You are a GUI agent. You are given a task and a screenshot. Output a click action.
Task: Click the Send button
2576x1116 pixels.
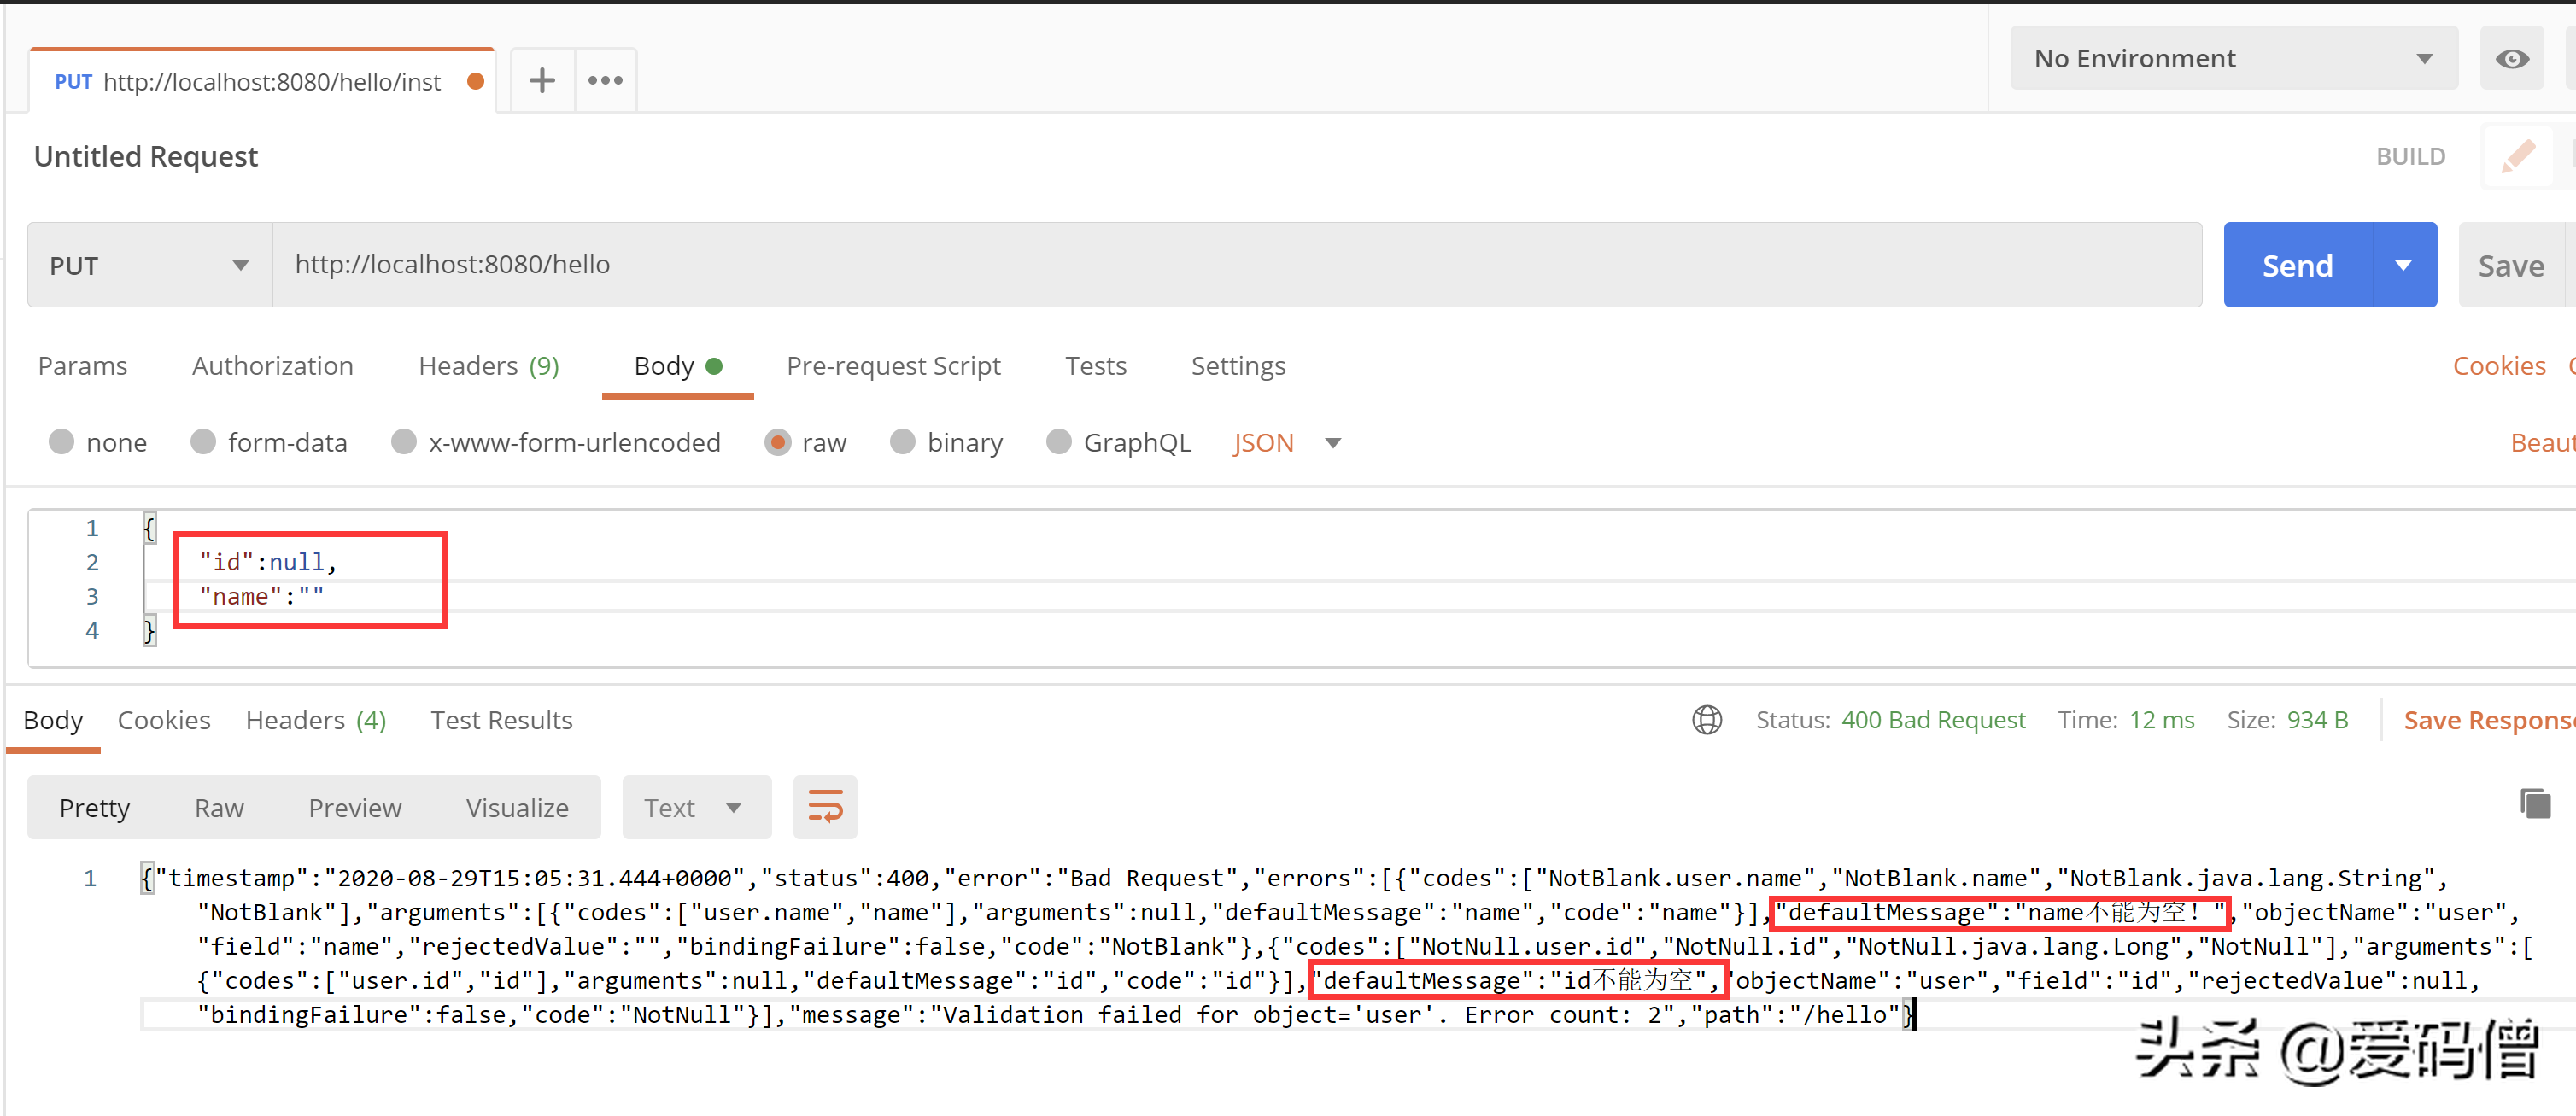tap(2297, 265)
